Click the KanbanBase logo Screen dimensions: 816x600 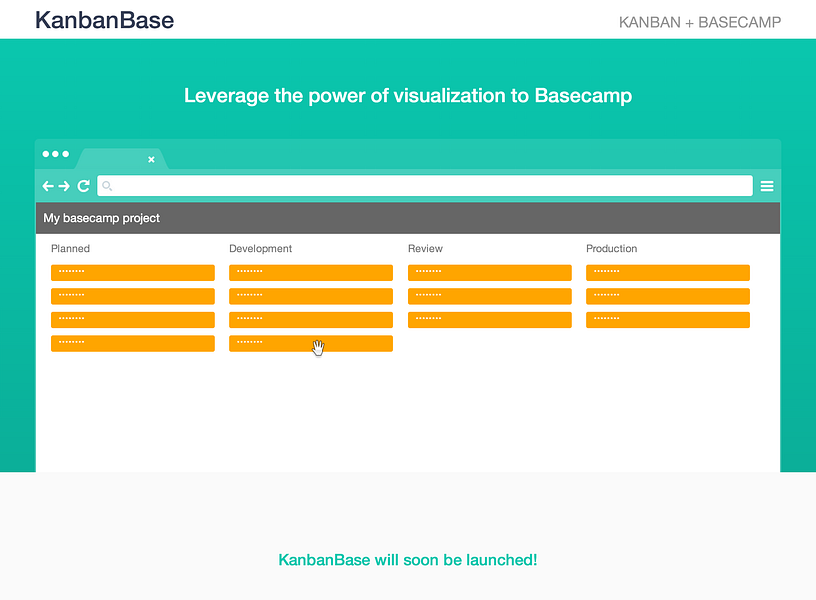point(105,20)
